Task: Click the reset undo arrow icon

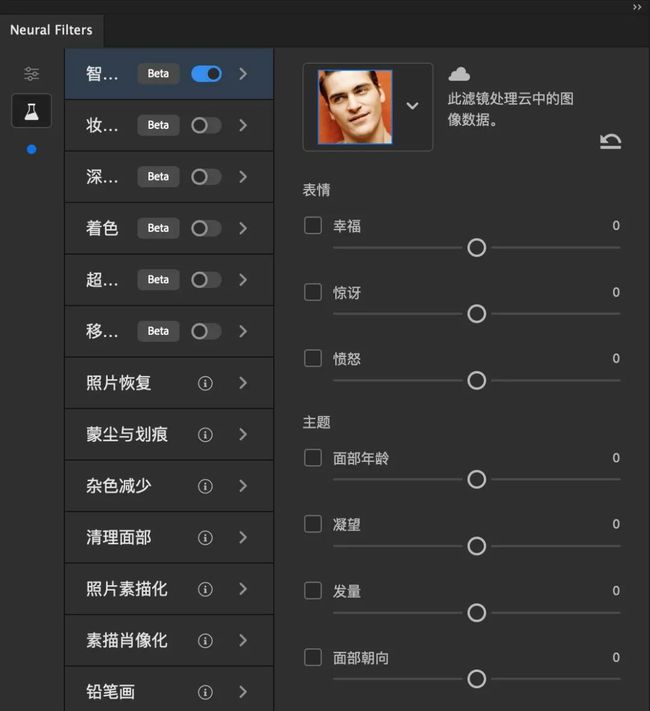Action: coord(610,141)
